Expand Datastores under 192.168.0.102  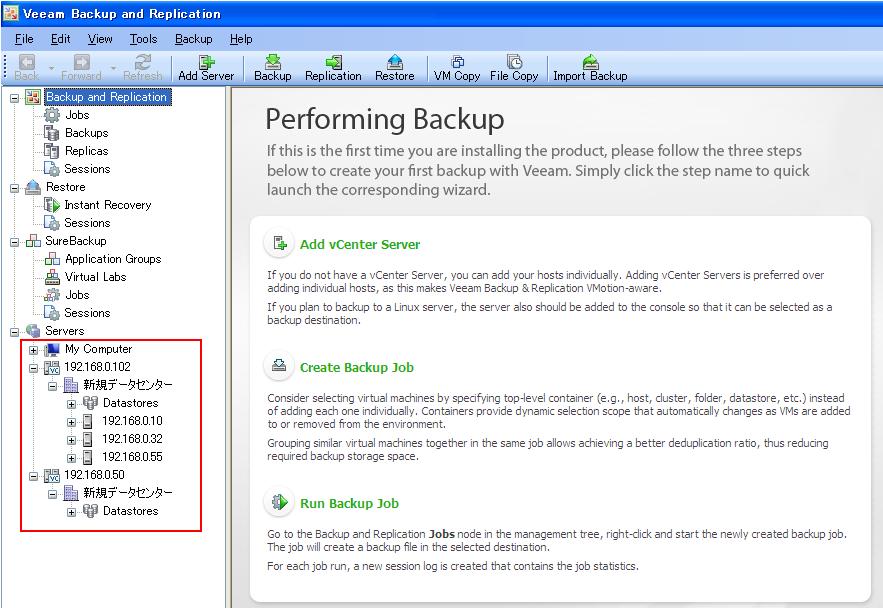[72, 404]
